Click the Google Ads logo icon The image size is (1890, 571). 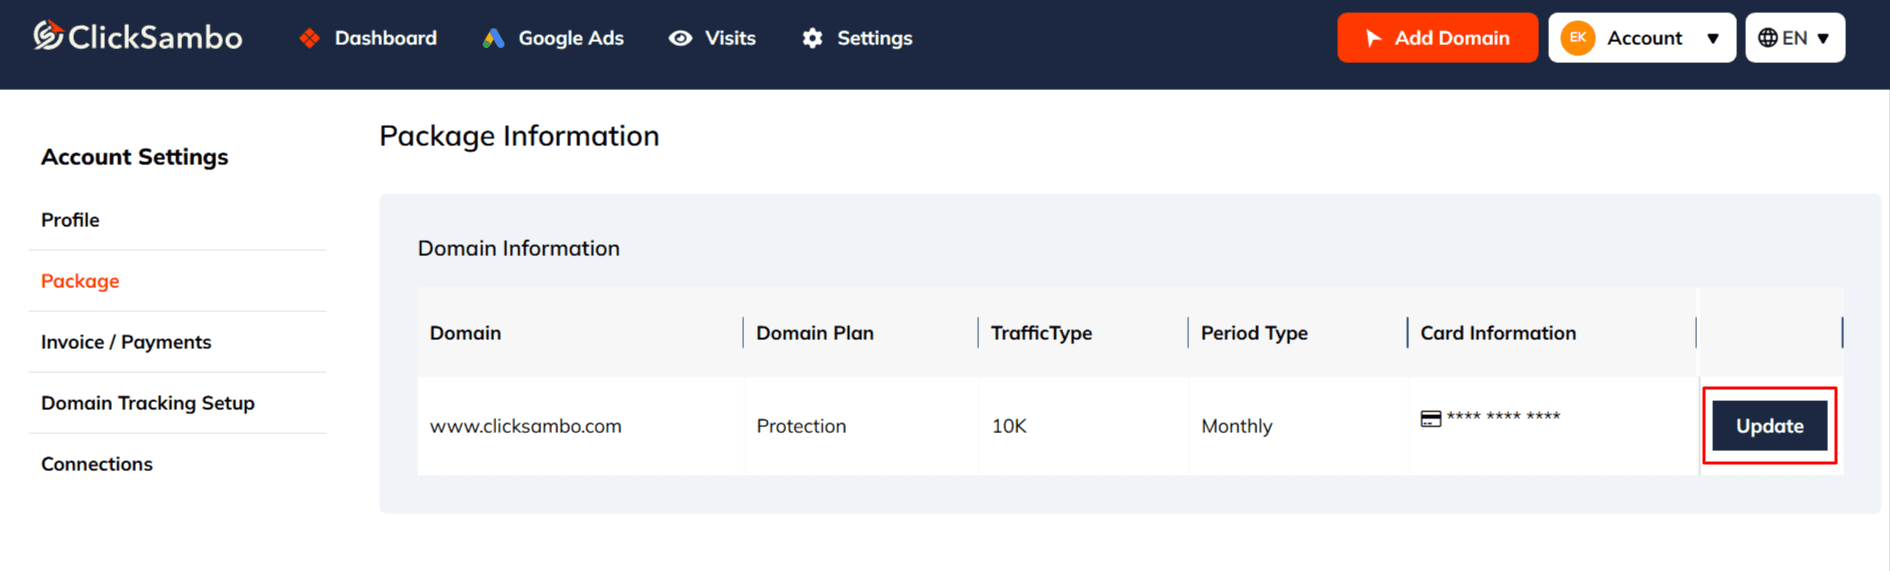click(x=493, y=38)
